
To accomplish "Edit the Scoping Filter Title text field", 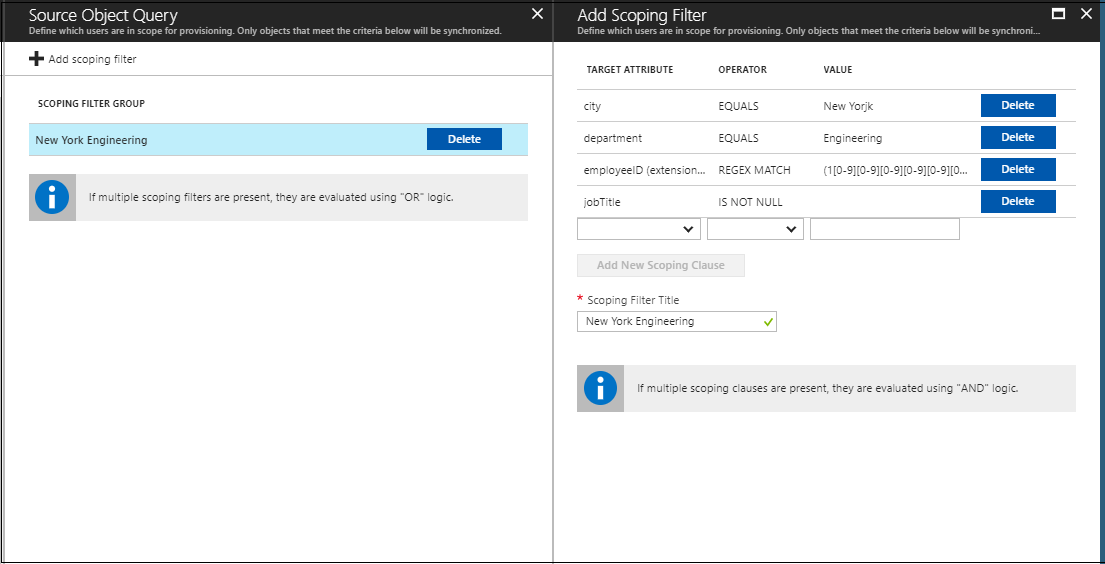I will coord(668,322).
